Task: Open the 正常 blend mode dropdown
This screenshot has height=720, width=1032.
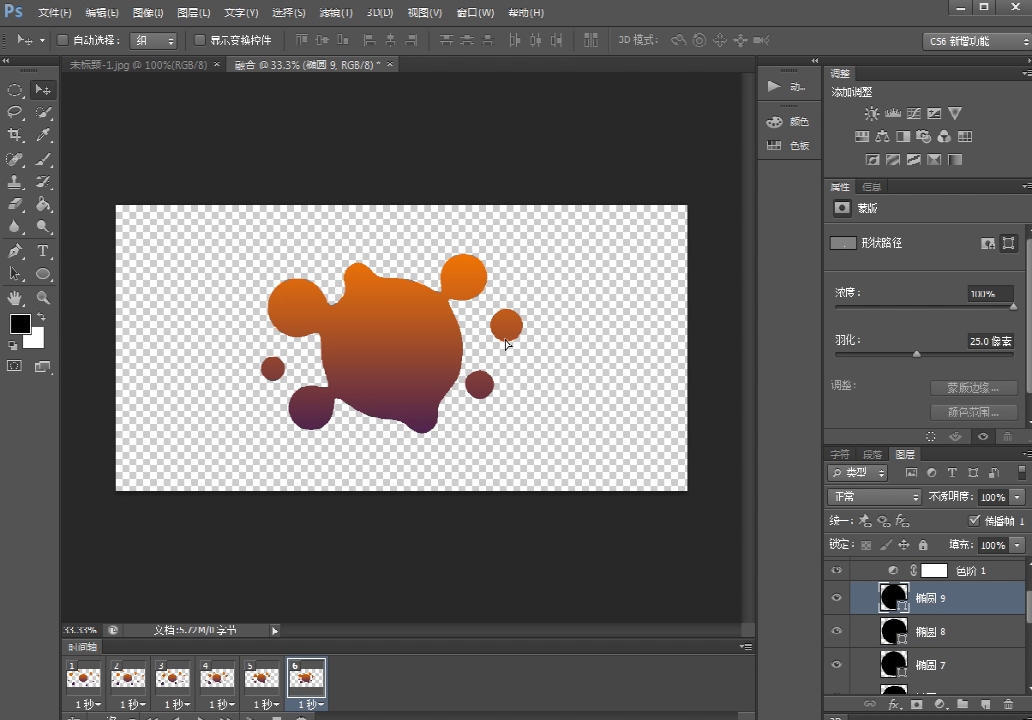Action: (874, 497)
